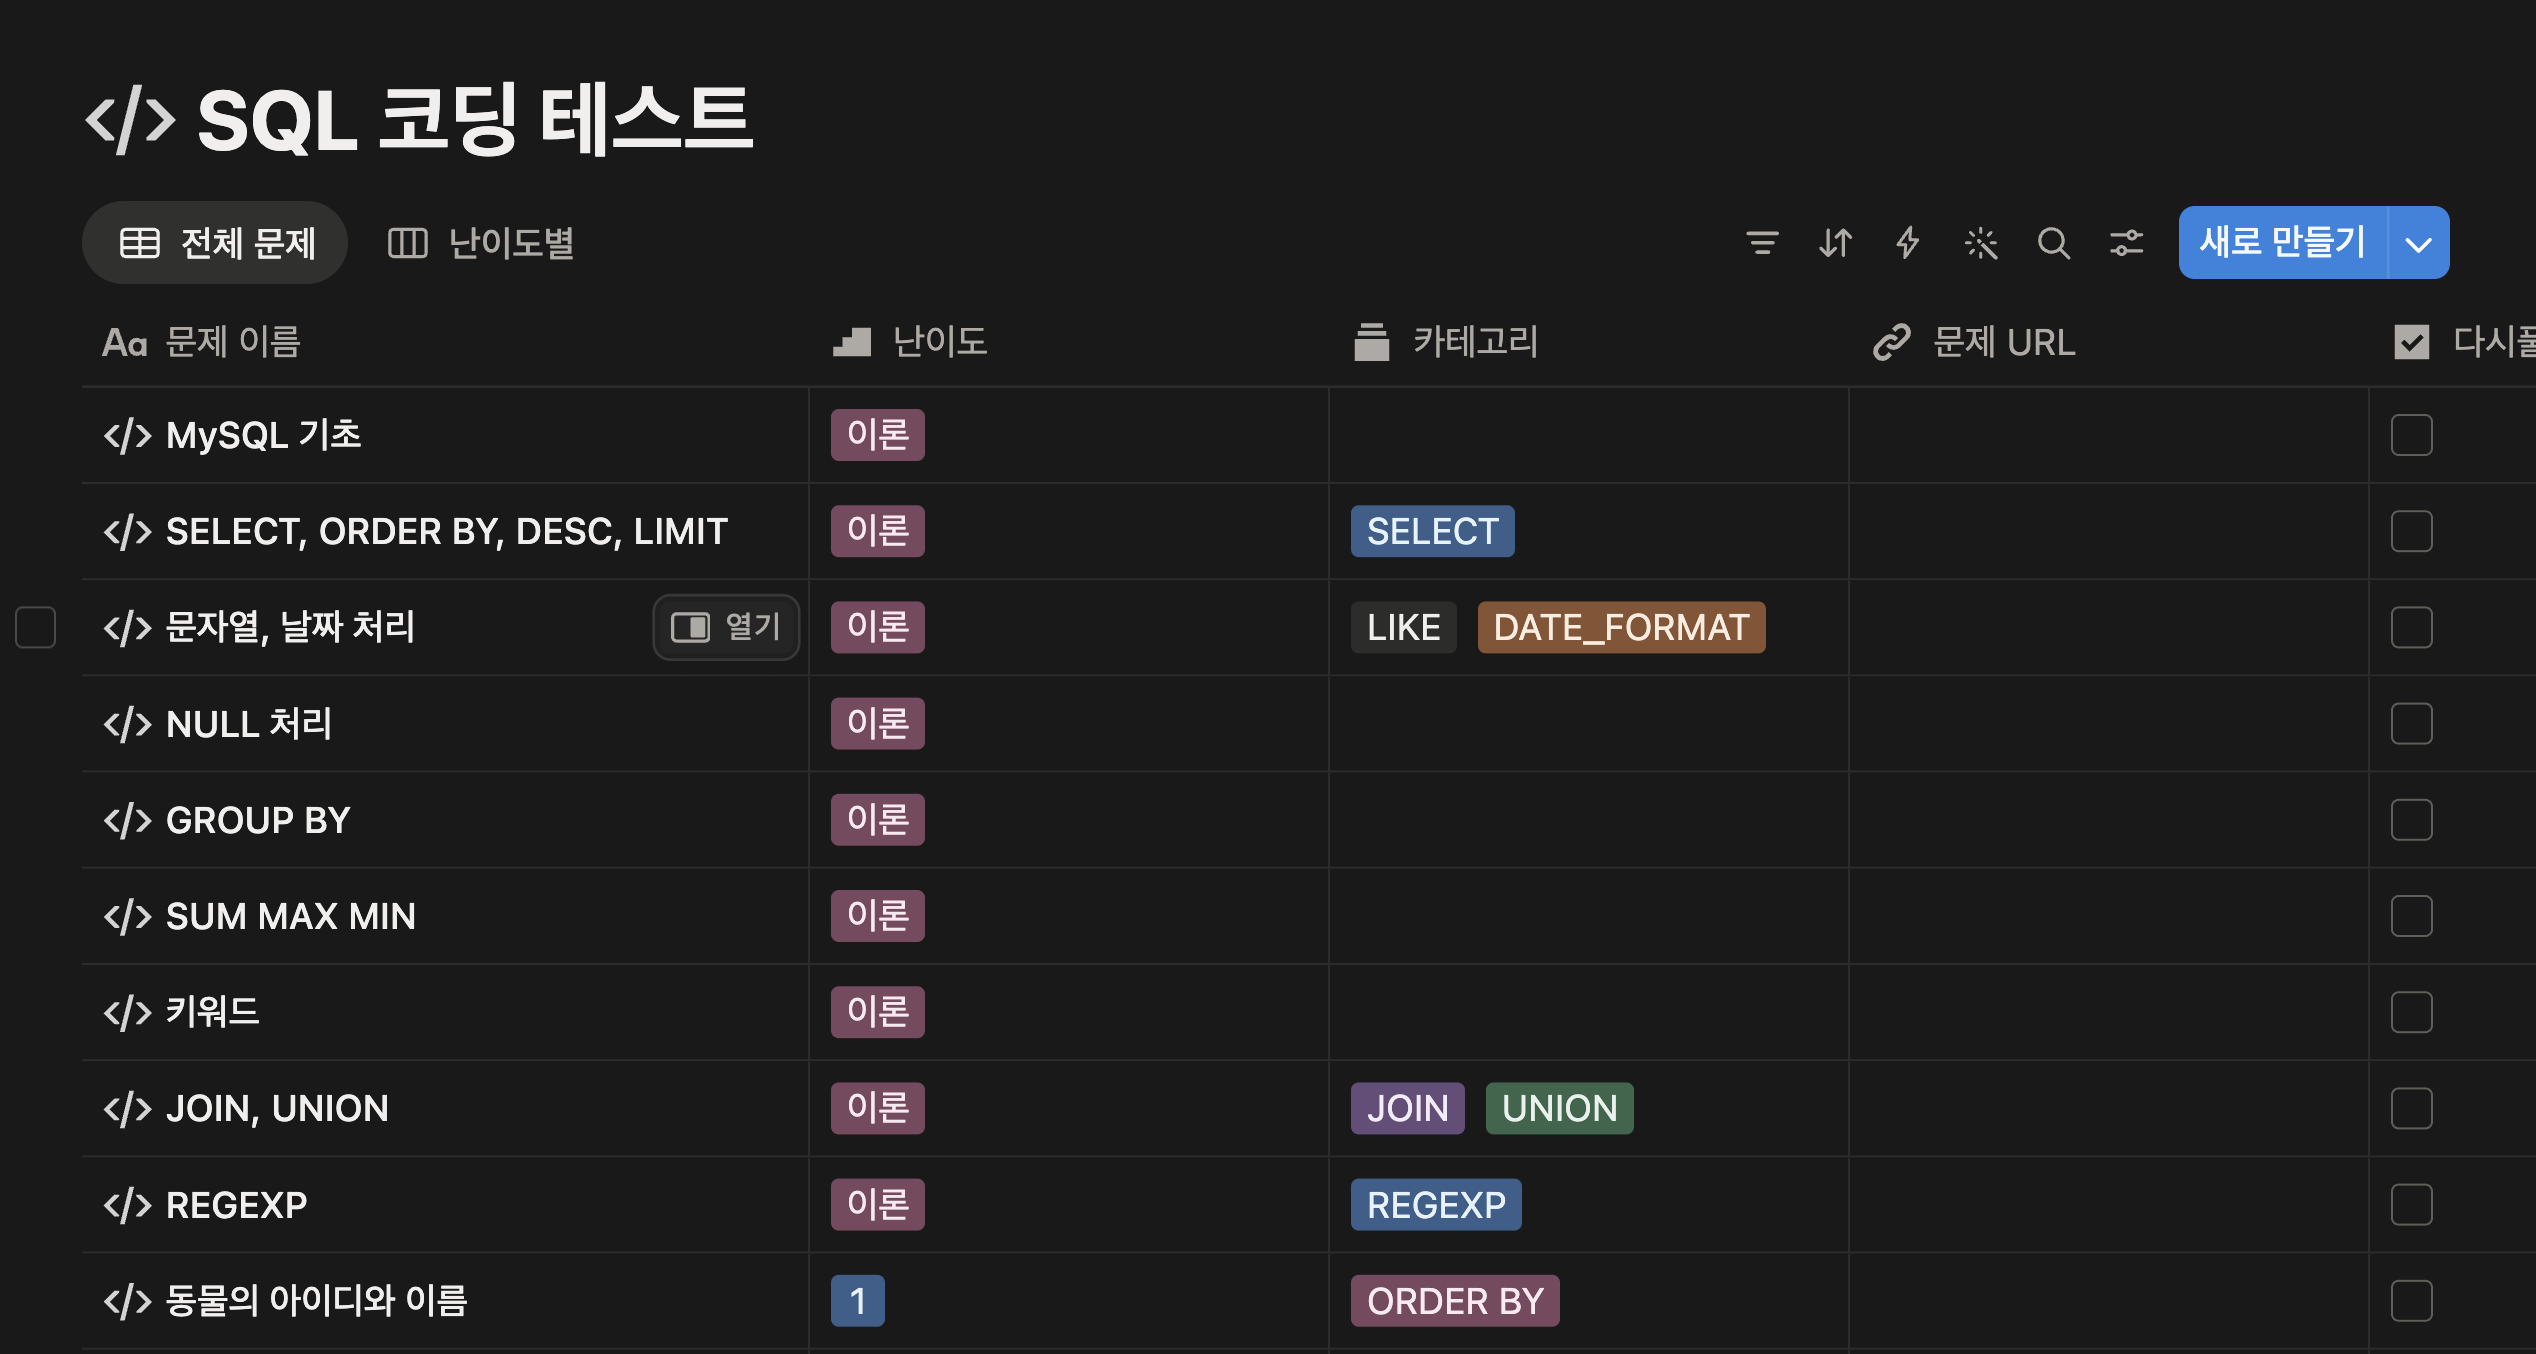Viewport: 2536px width, 1354px height.
Task: Click the page icon next to 키워드
Action: point(127,1012)
